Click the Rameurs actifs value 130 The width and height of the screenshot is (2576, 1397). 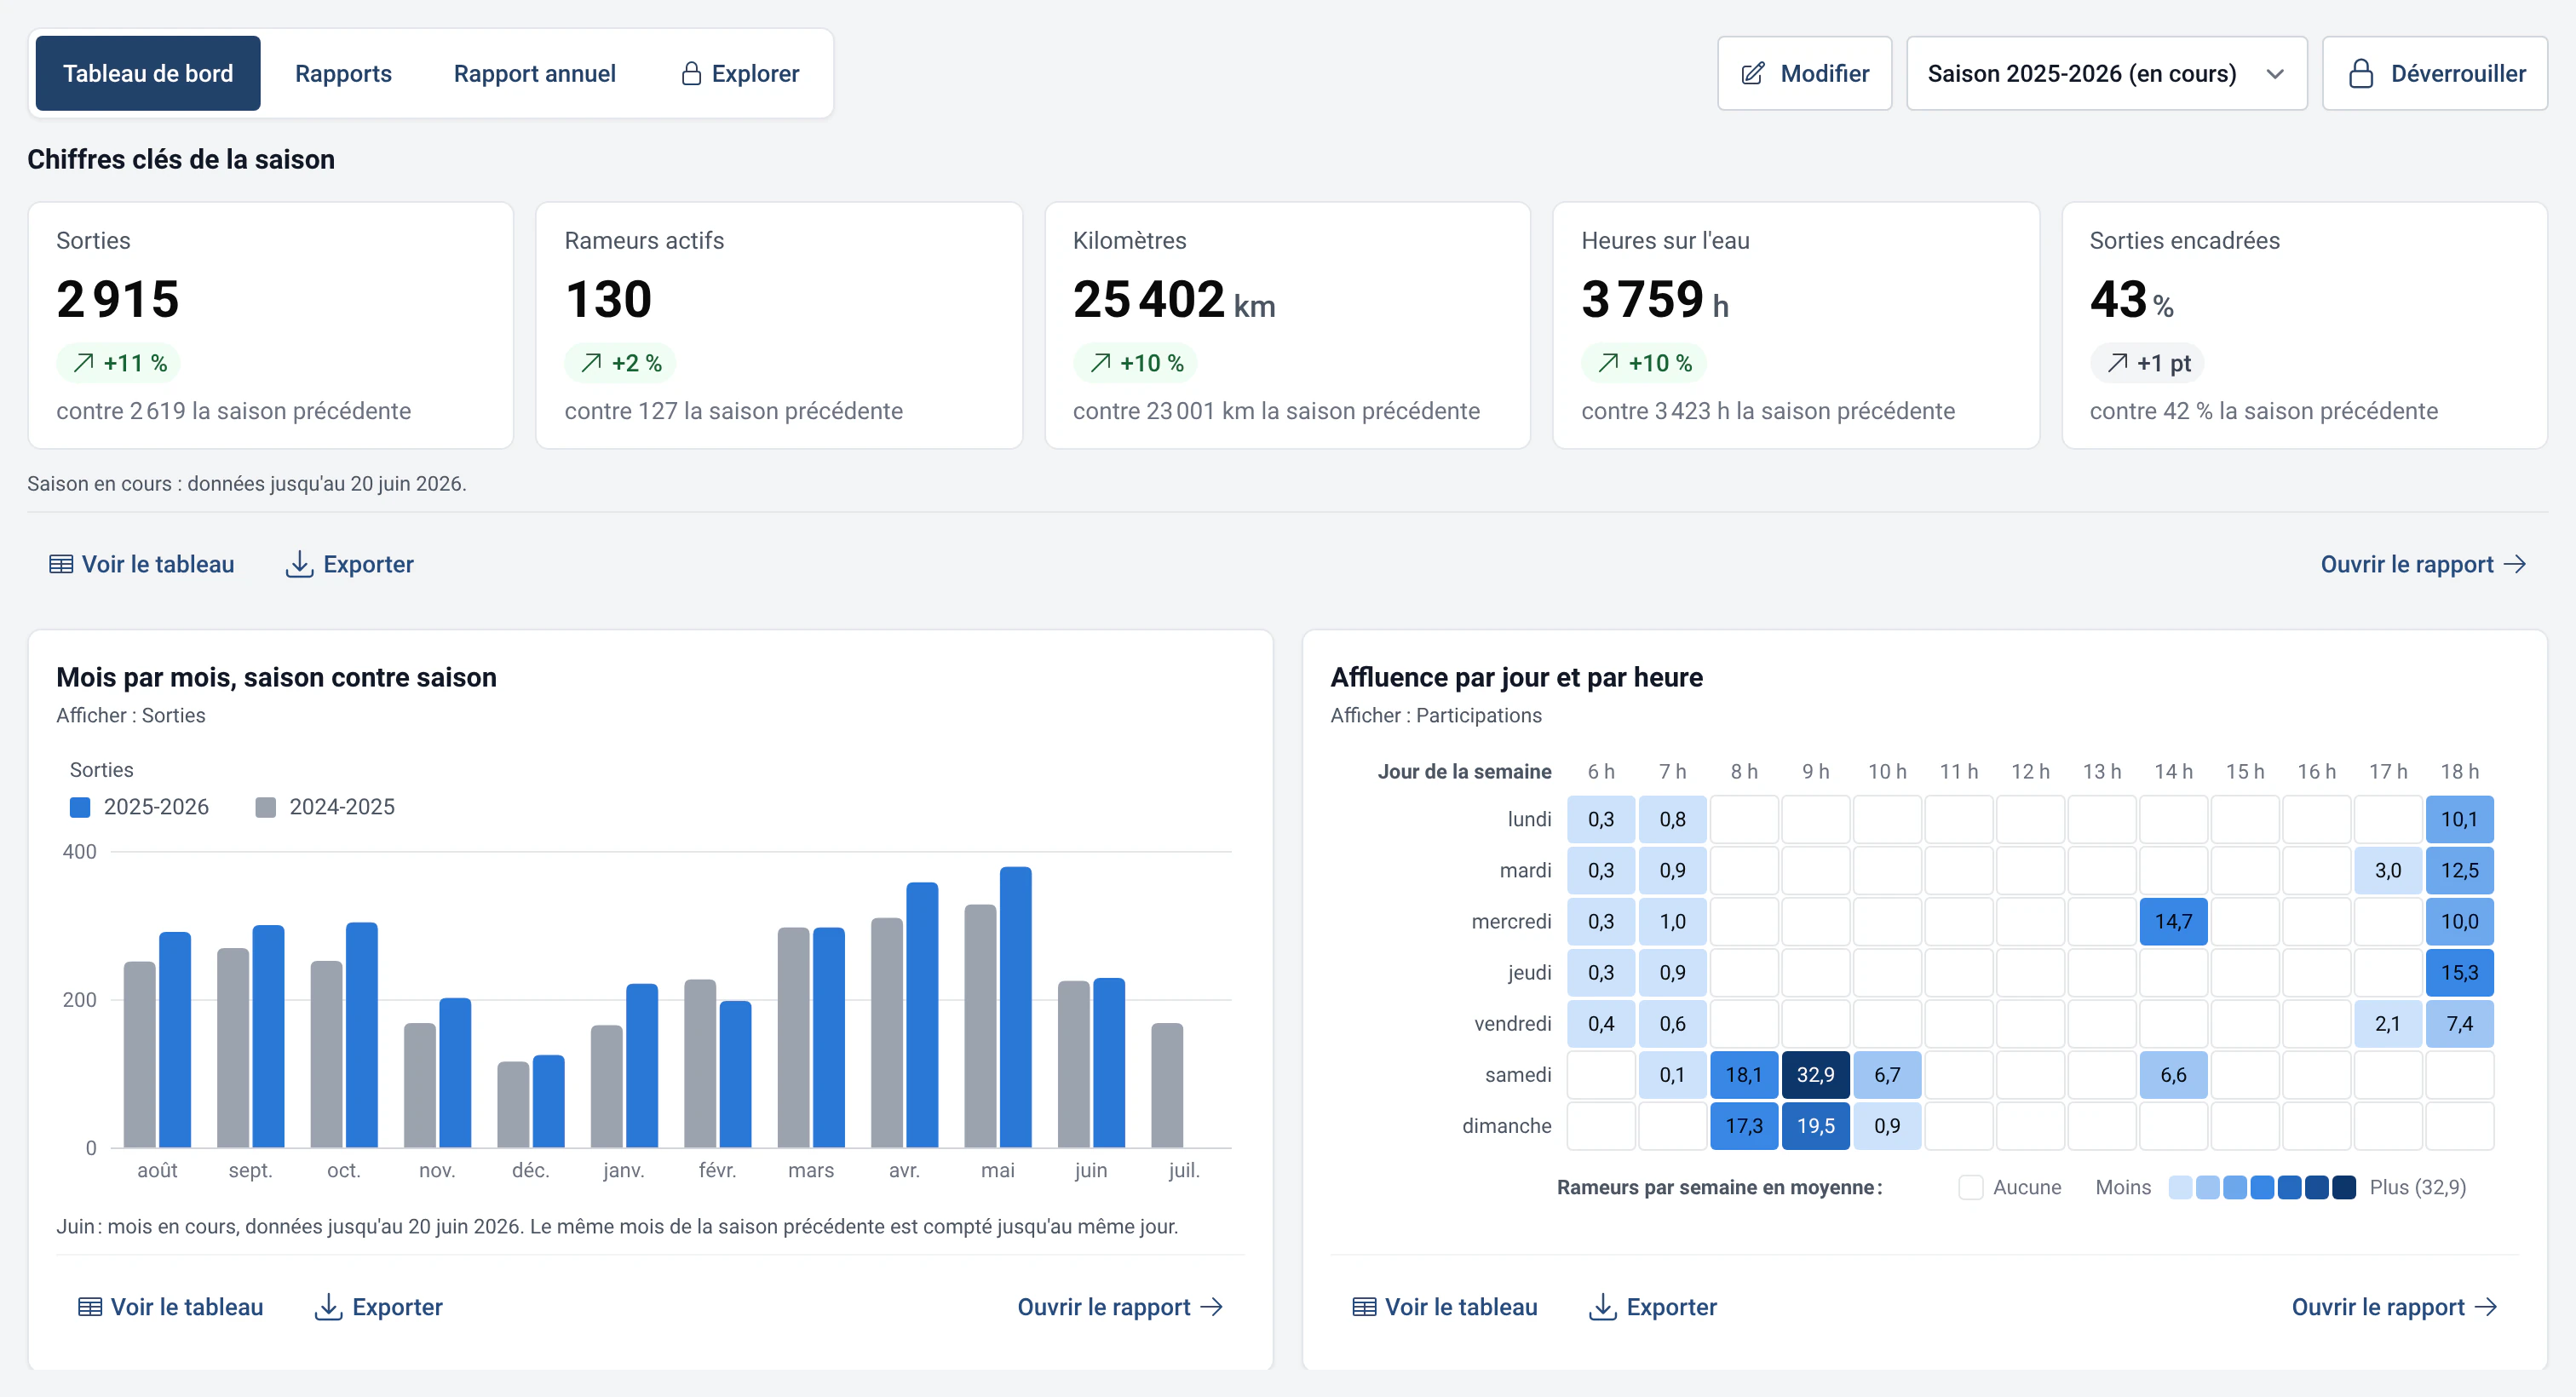click(x=608, y=299)
